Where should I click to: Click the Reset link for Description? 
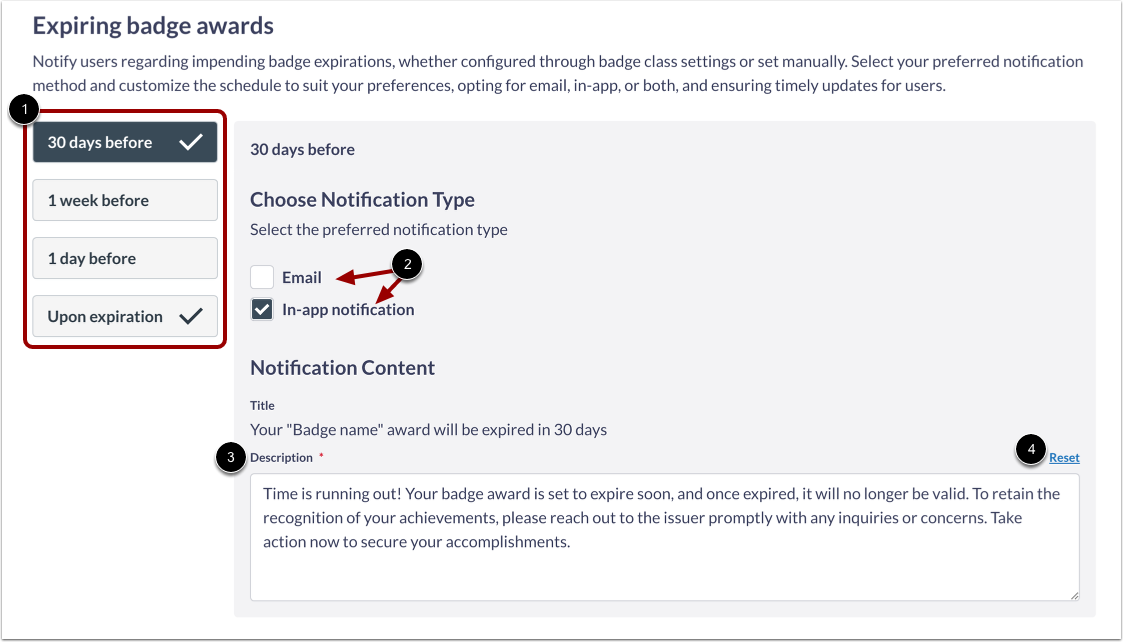[1064, 457]
